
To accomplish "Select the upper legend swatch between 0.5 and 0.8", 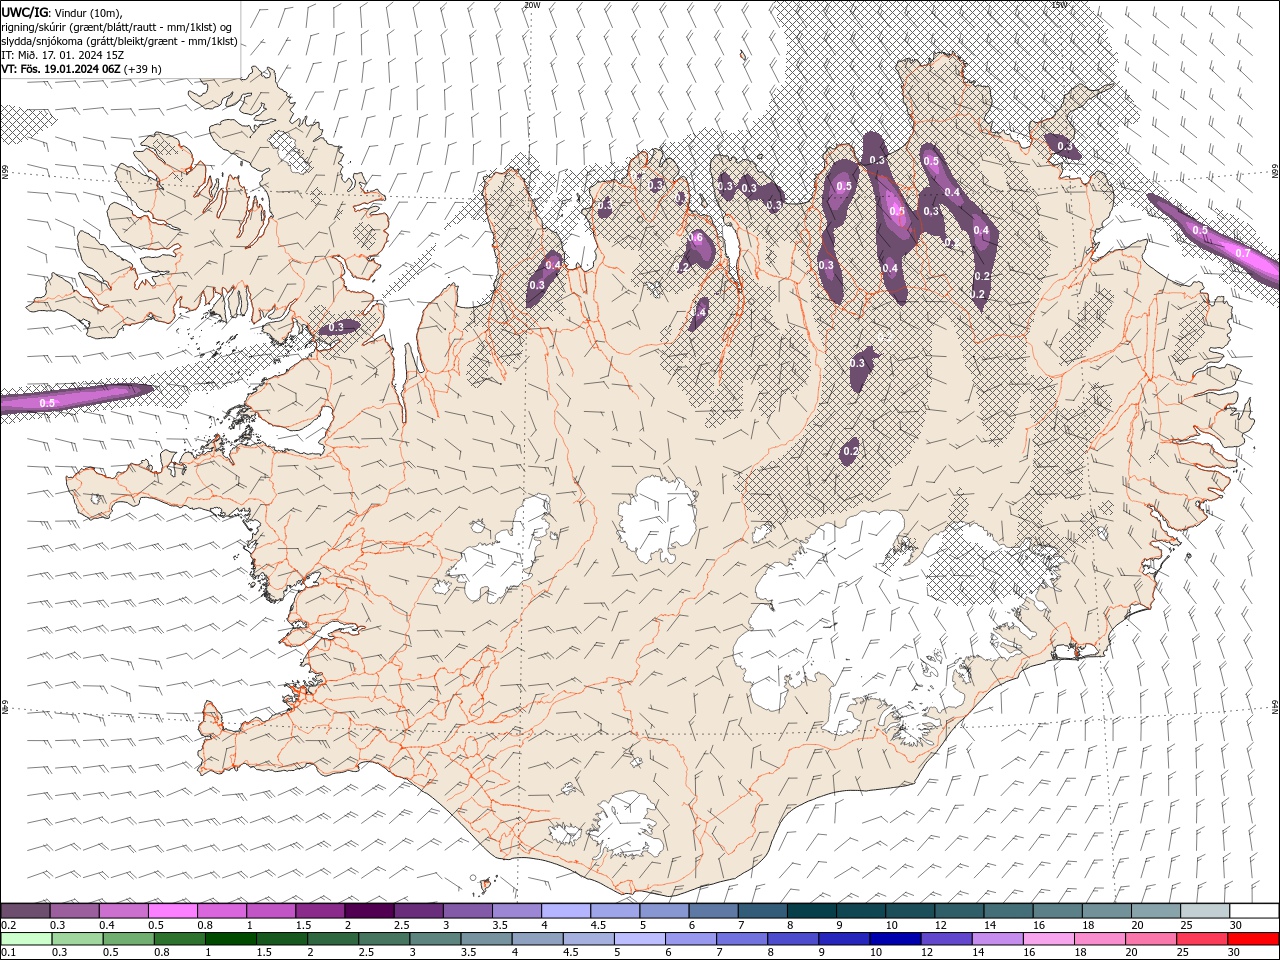I will pos(173,911).
